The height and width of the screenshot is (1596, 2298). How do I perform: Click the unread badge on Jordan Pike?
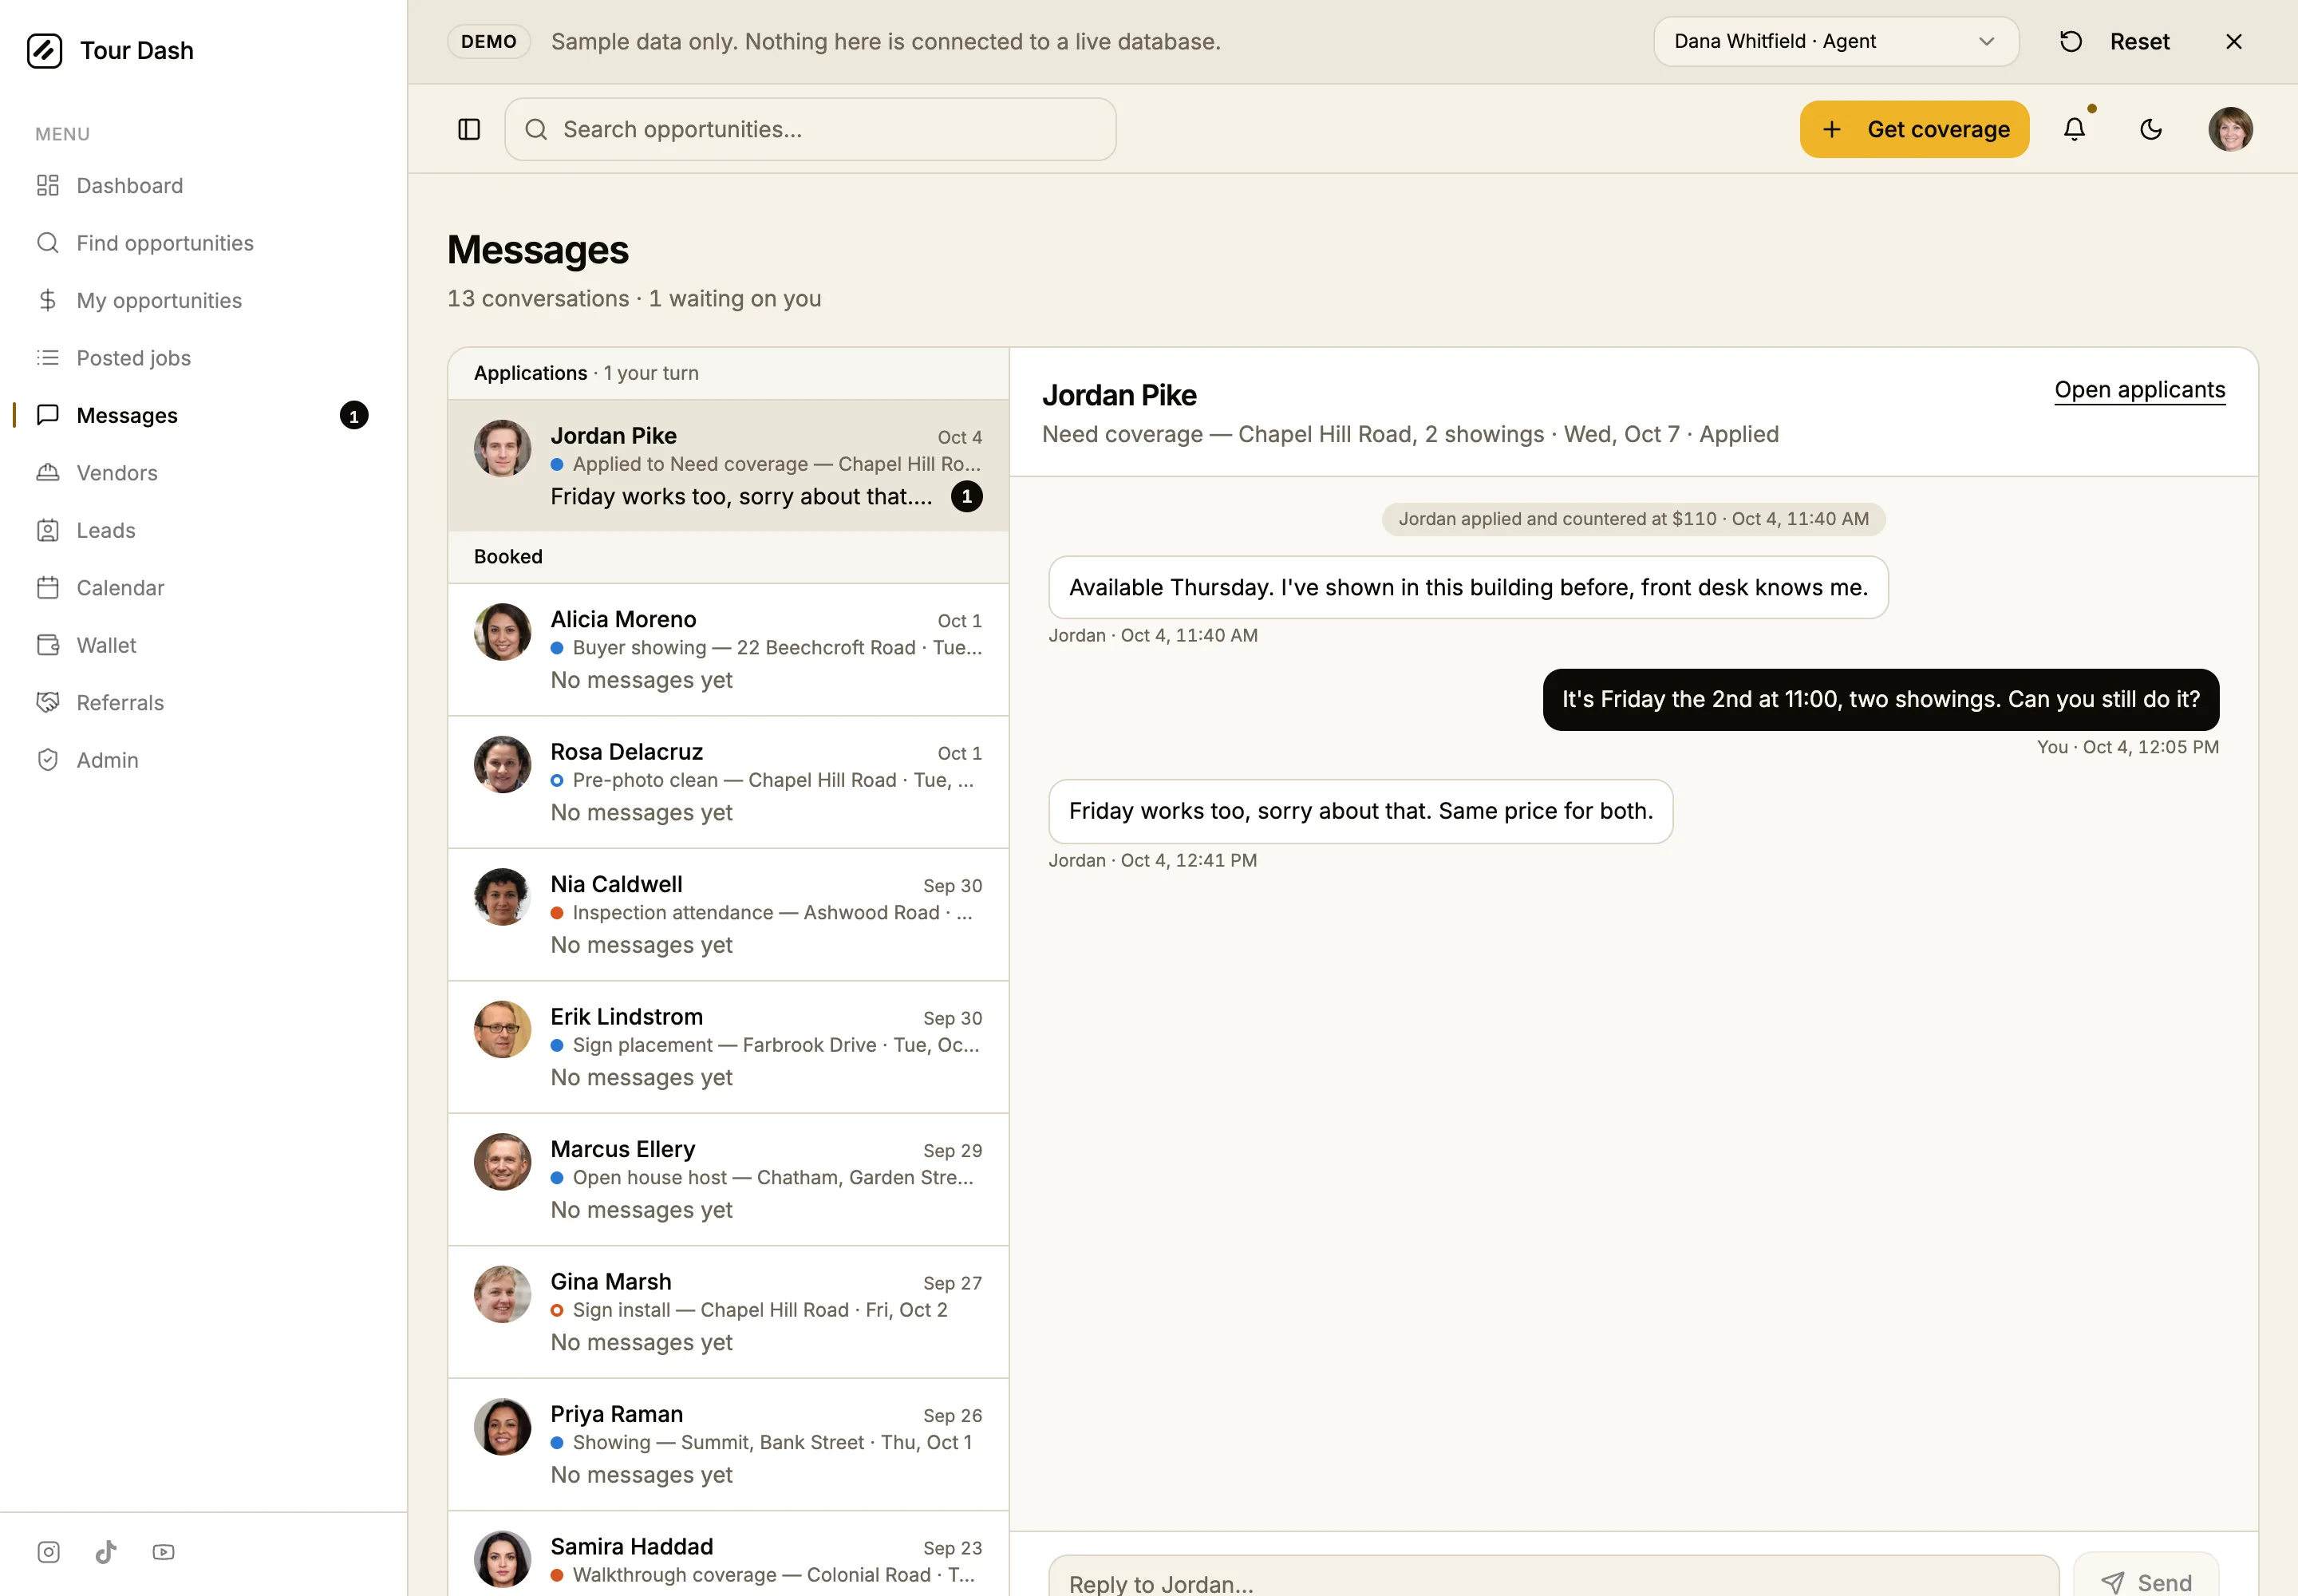966,497
